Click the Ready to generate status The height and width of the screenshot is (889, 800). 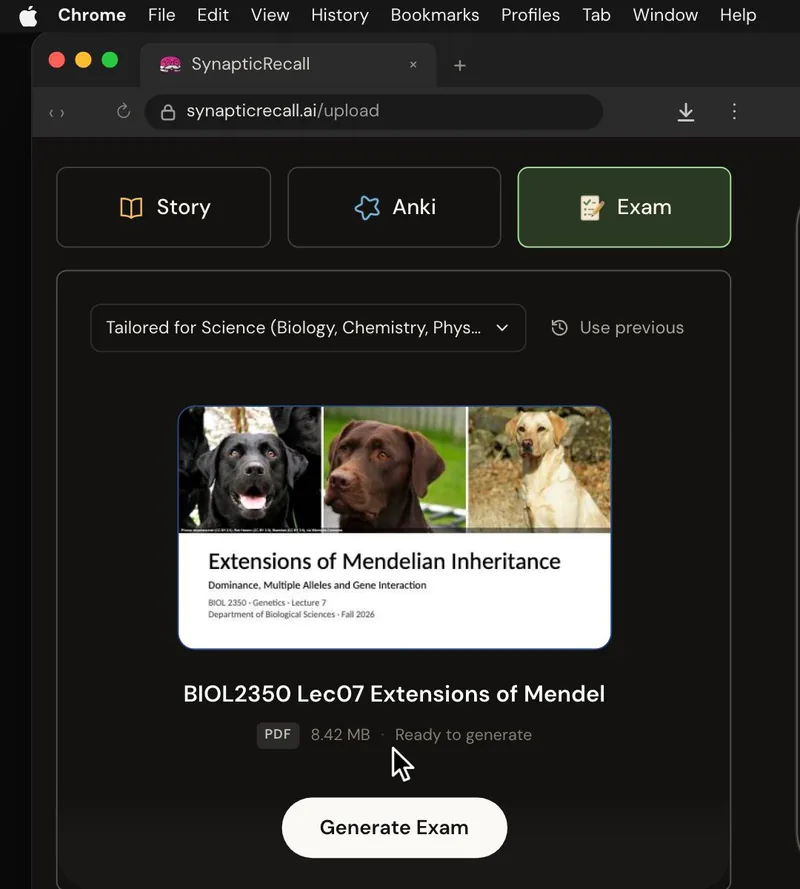(463, 735)
